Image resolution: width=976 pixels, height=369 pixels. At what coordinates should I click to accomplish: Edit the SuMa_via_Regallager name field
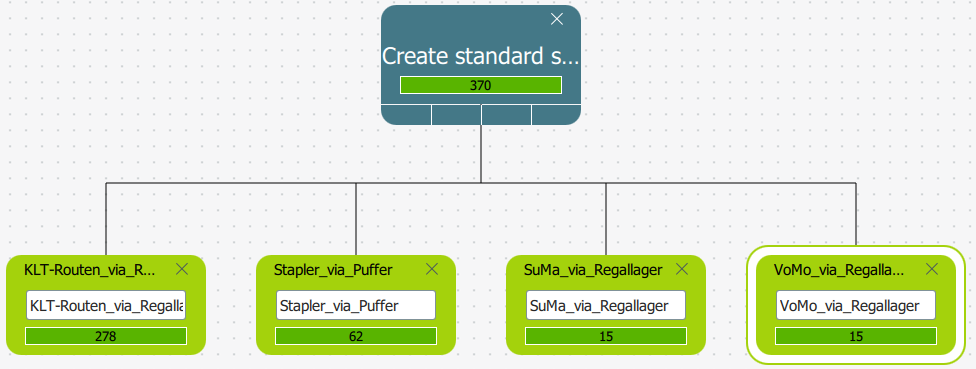click(606, 305)
